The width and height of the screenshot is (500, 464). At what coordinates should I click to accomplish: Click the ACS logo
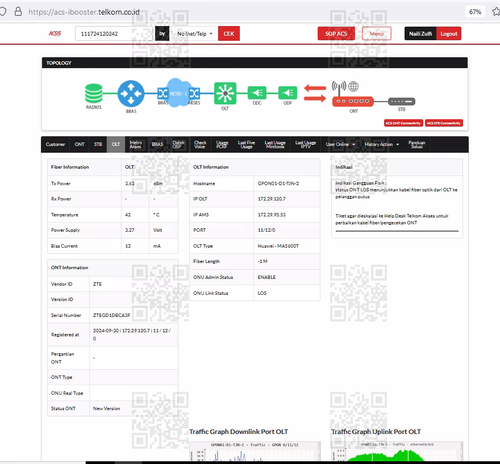click(x=55, y=33)
